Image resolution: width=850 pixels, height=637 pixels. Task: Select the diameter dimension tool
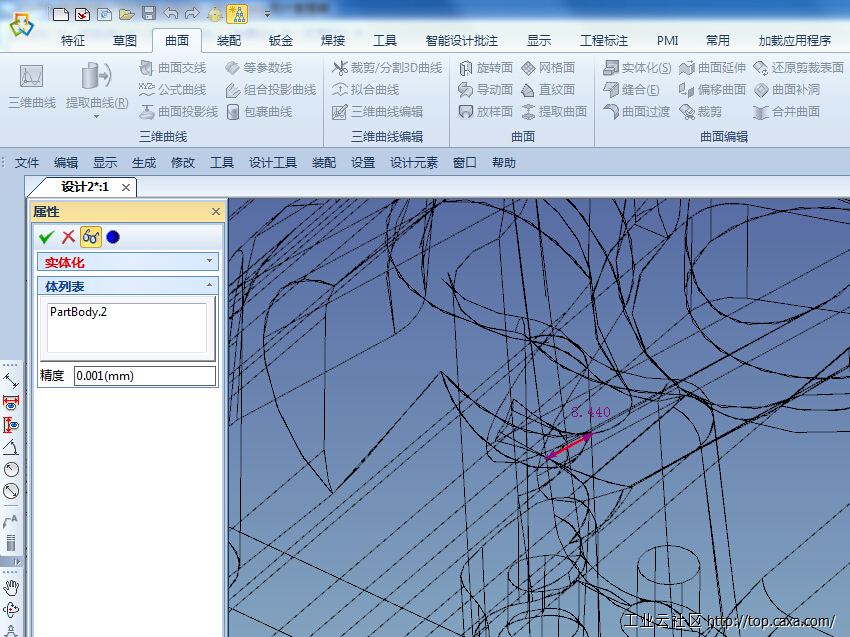pyautogui.click(x=11, y=491)
